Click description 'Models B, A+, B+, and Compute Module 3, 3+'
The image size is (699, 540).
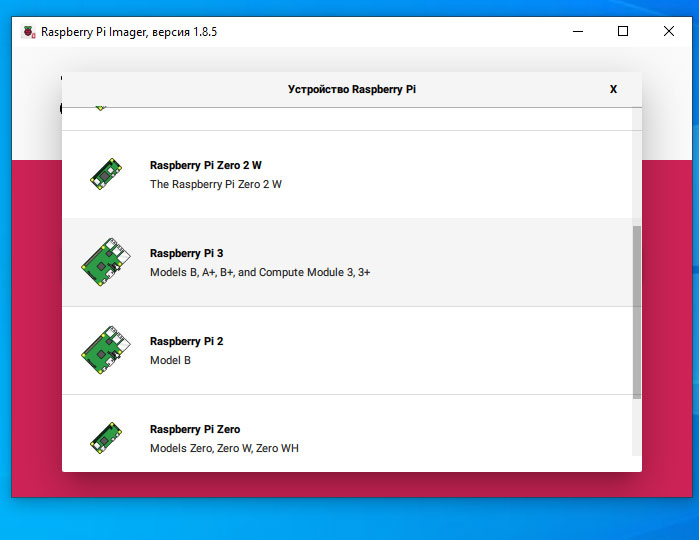tap(260, 272)
